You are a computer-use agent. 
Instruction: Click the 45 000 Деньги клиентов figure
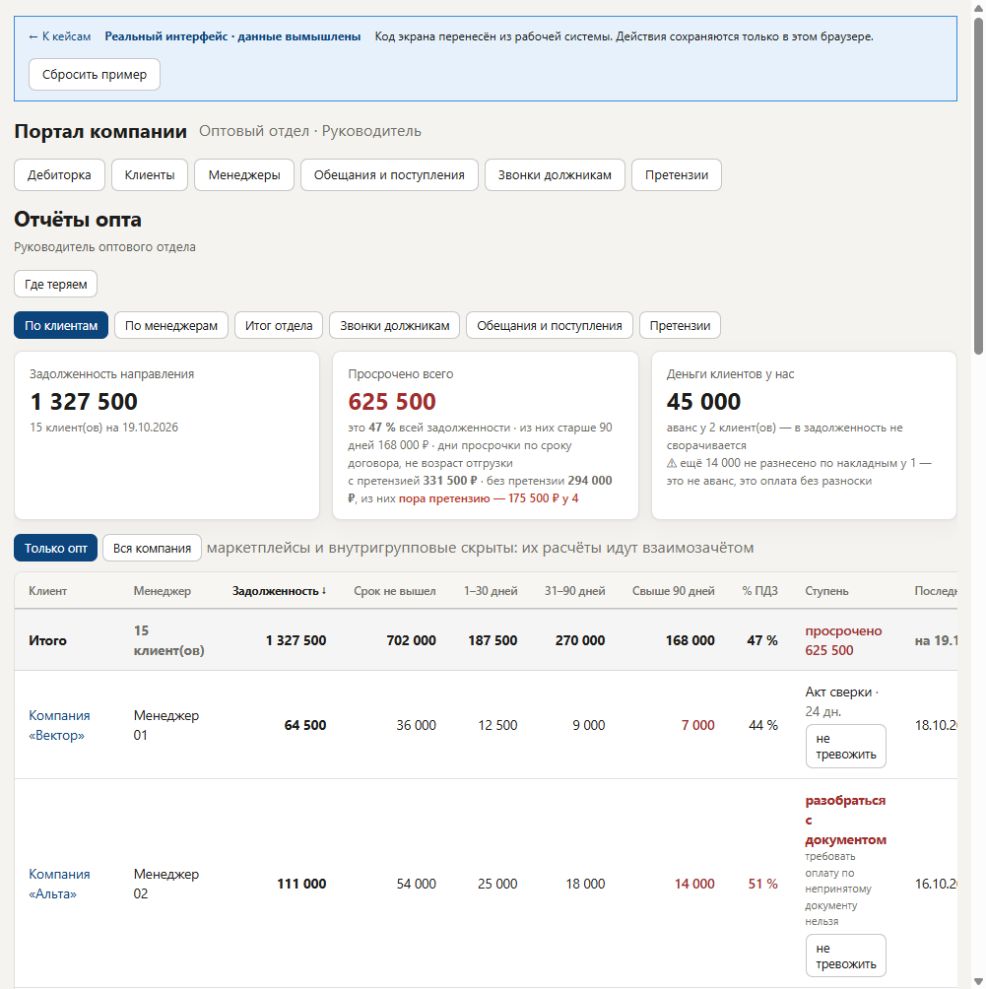point(704,402)
